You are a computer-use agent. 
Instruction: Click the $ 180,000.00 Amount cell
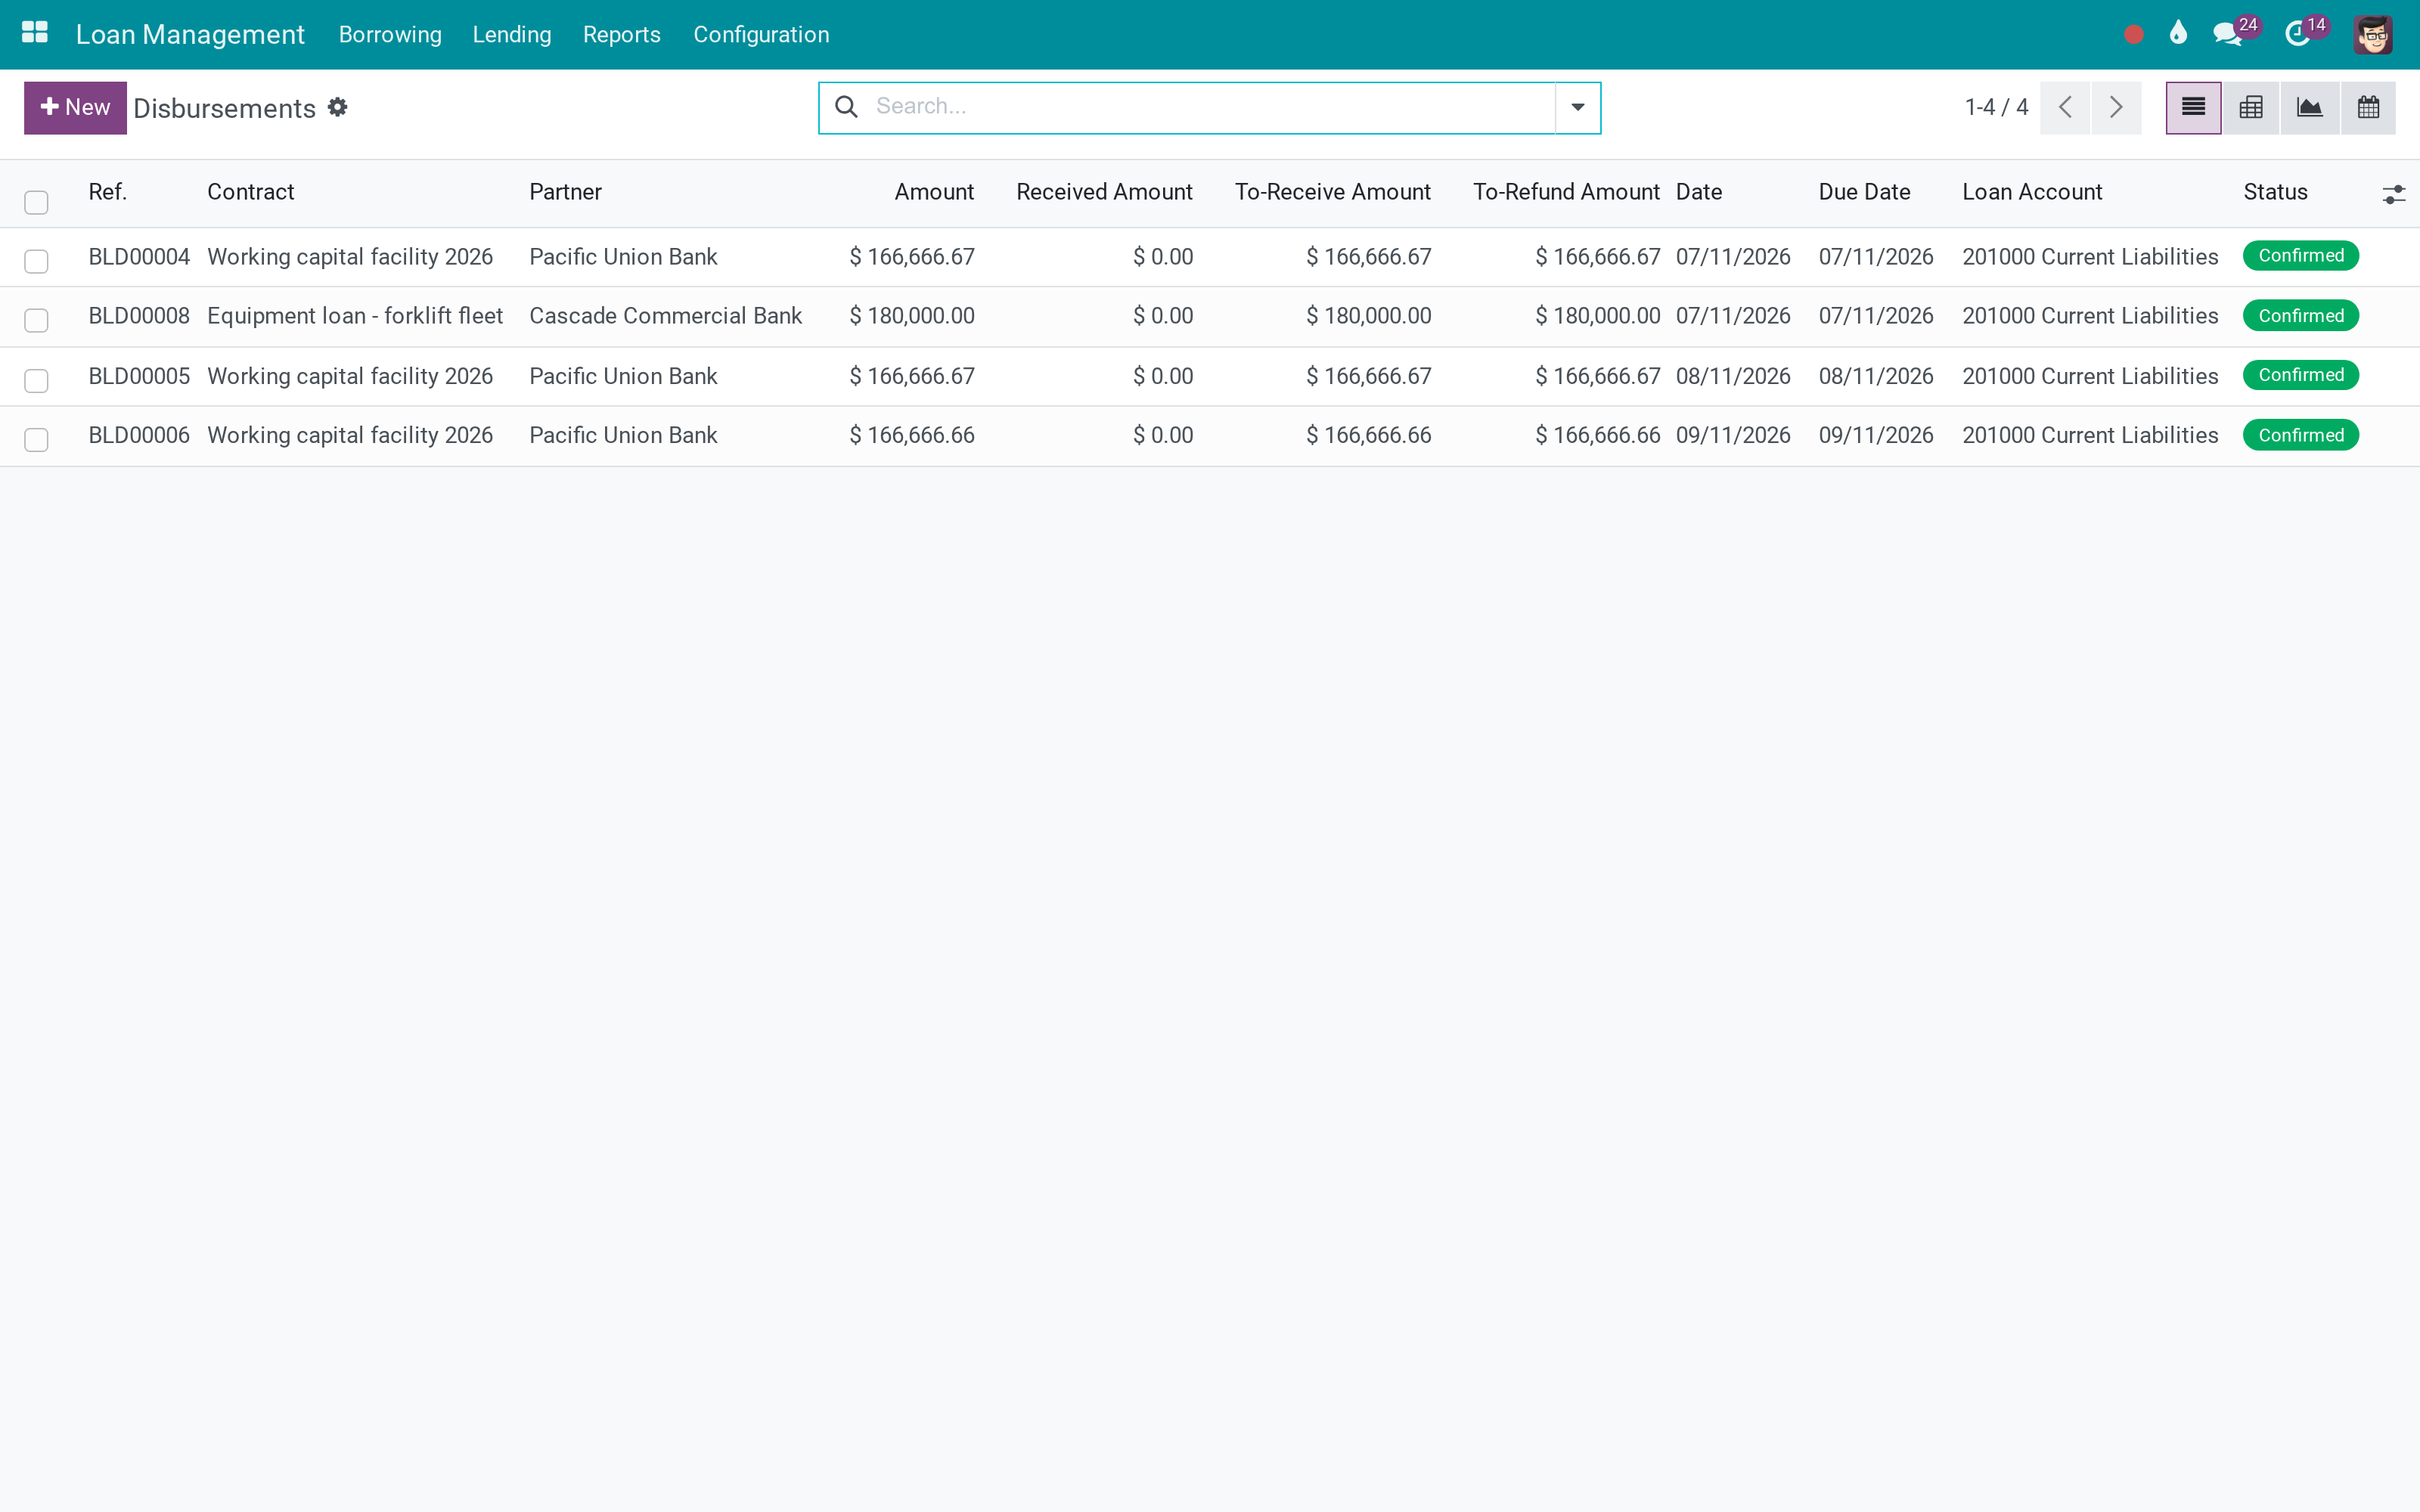click(x=912, y=316)
